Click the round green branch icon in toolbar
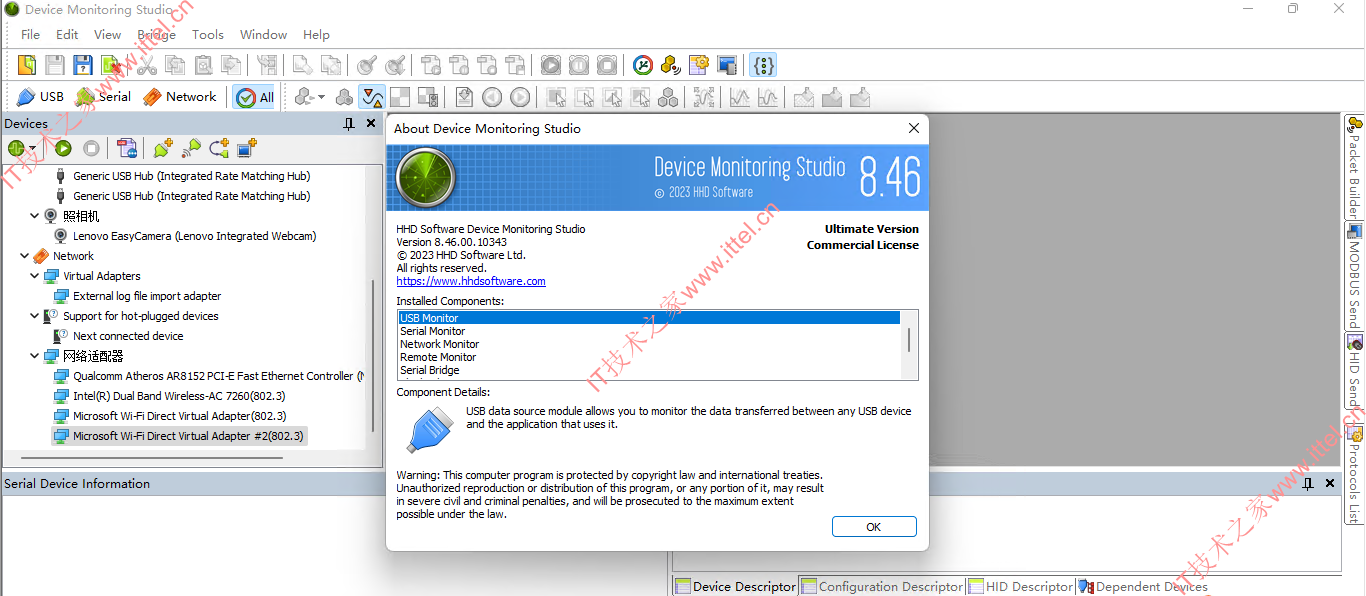 click(643, 65)
